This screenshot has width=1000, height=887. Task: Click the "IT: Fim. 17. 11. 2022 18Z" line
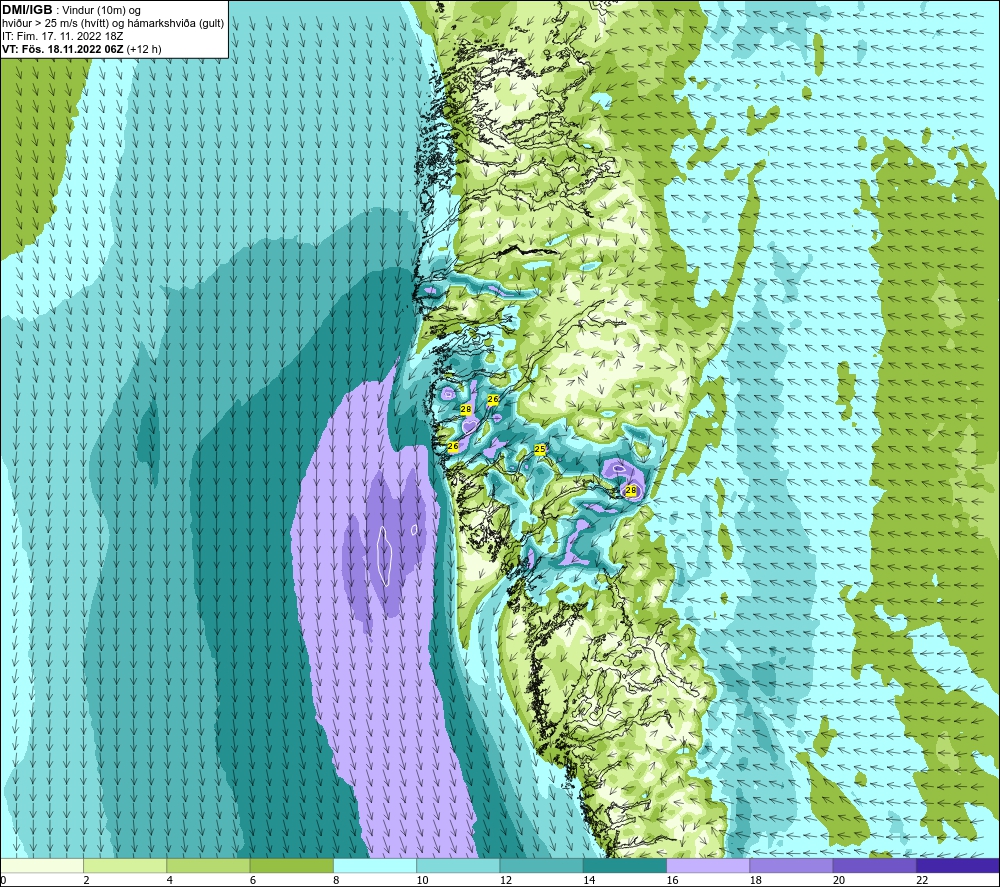(x=62, y=36)
